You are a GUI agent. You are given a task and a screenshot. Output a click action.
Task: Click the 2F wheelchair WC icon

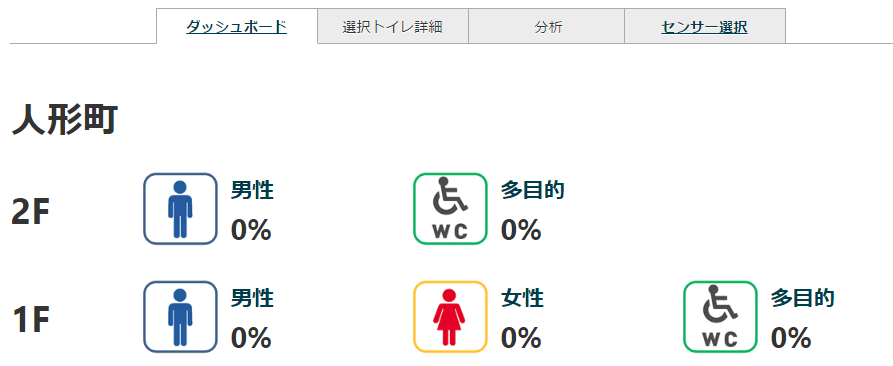click(x=450, y=209)
